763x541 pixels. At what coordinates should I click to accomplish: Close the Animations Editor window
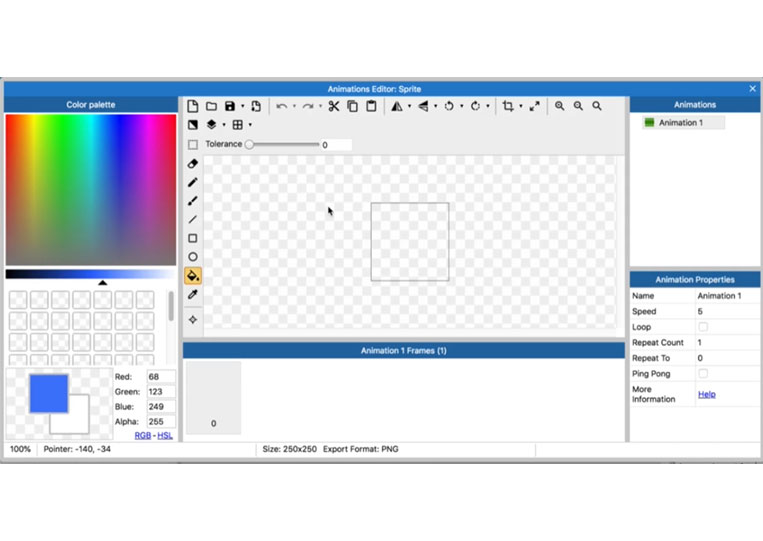[752, 89]
